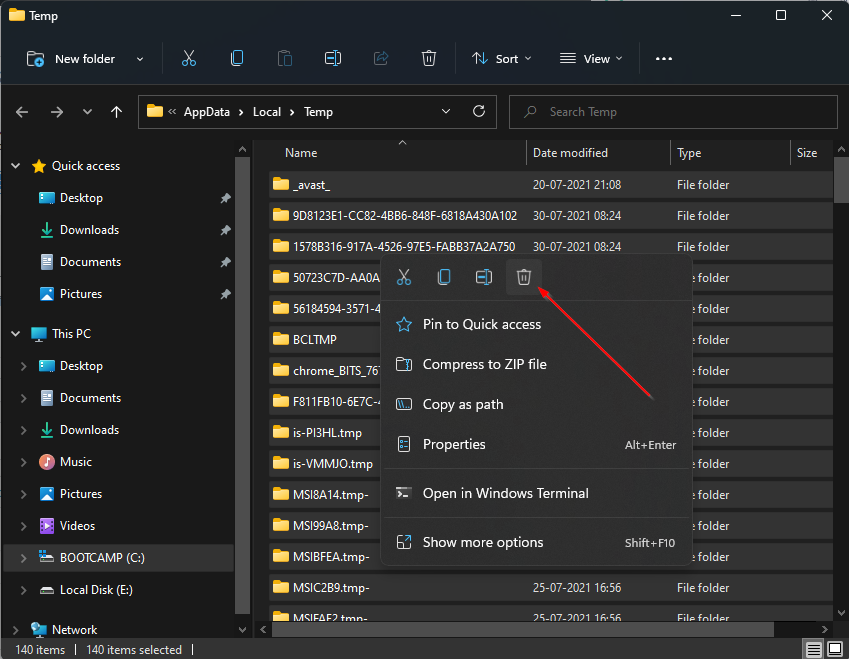The image size is (849, 659).
Task: Click the copy icon in context menu
Action: (444, 277)
